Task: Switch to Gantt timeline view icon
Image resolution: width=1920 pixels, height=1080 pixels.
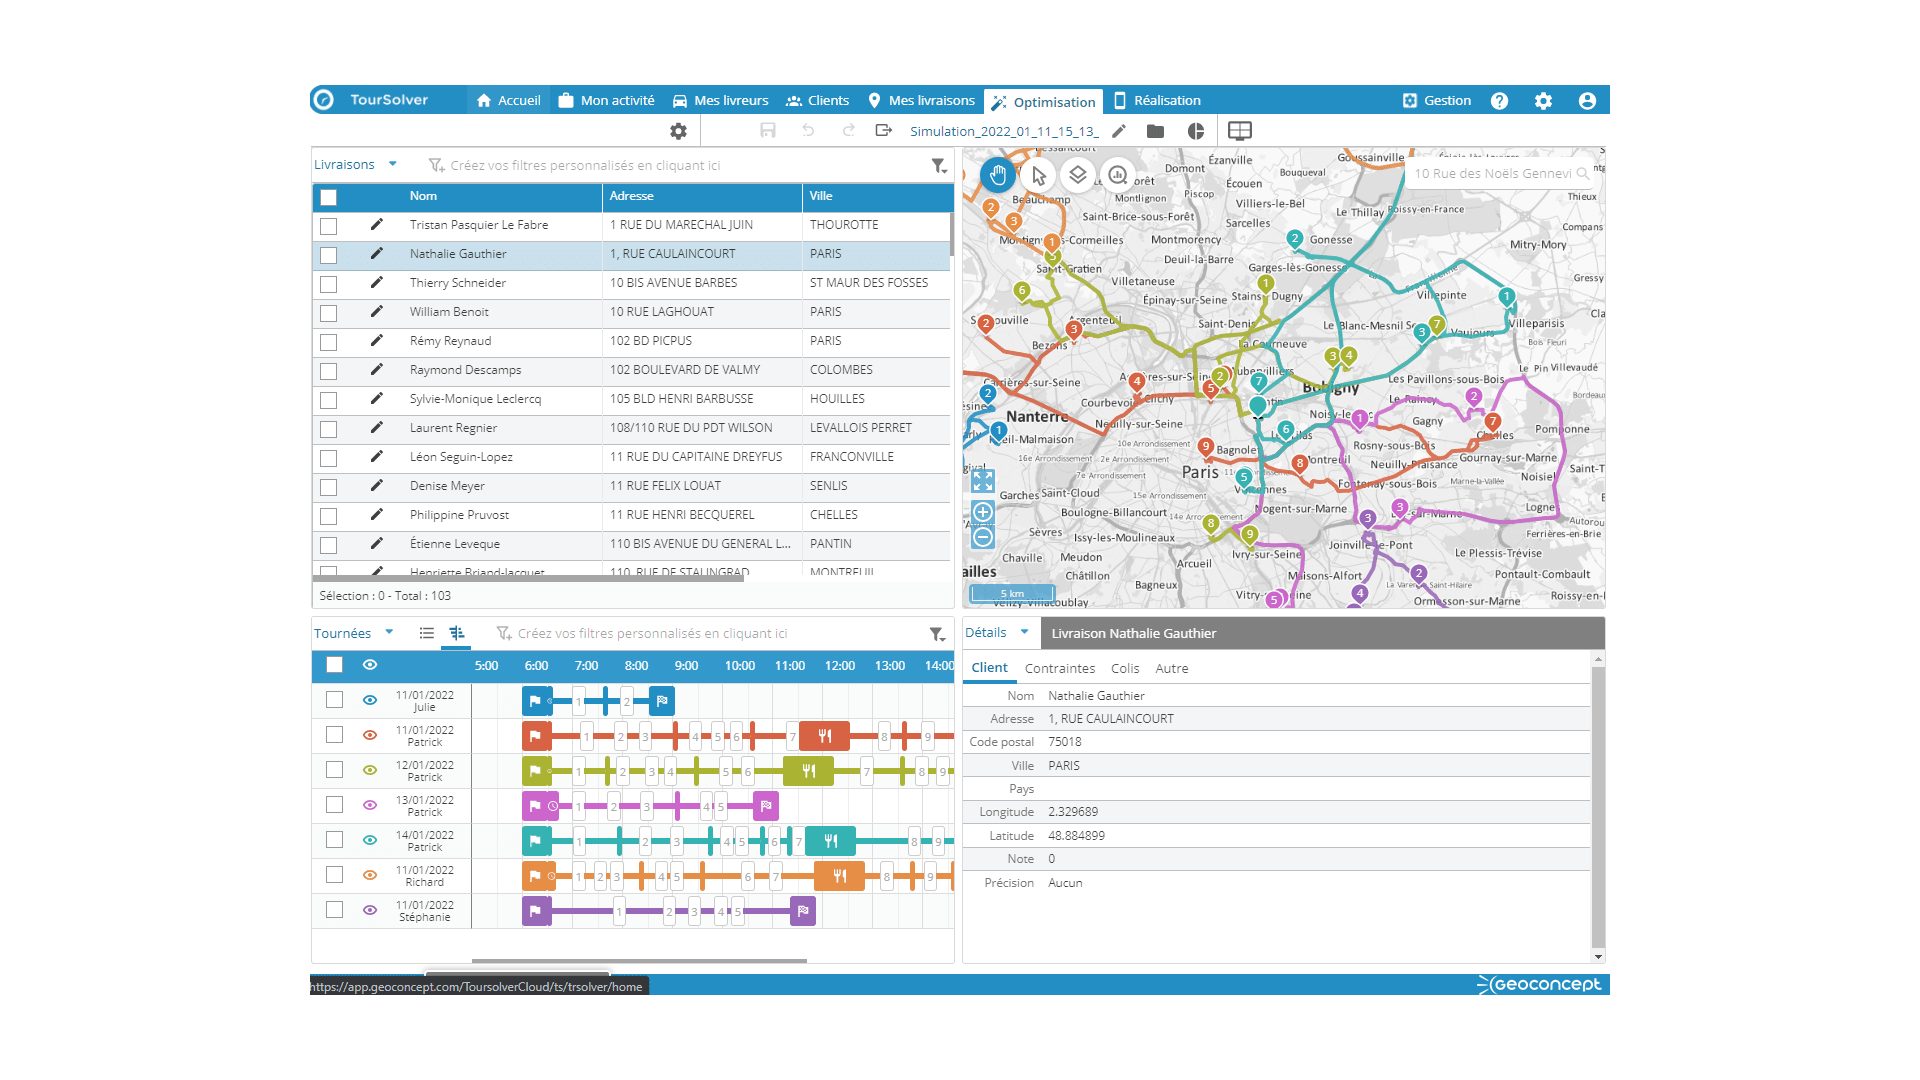Action: 457,633
